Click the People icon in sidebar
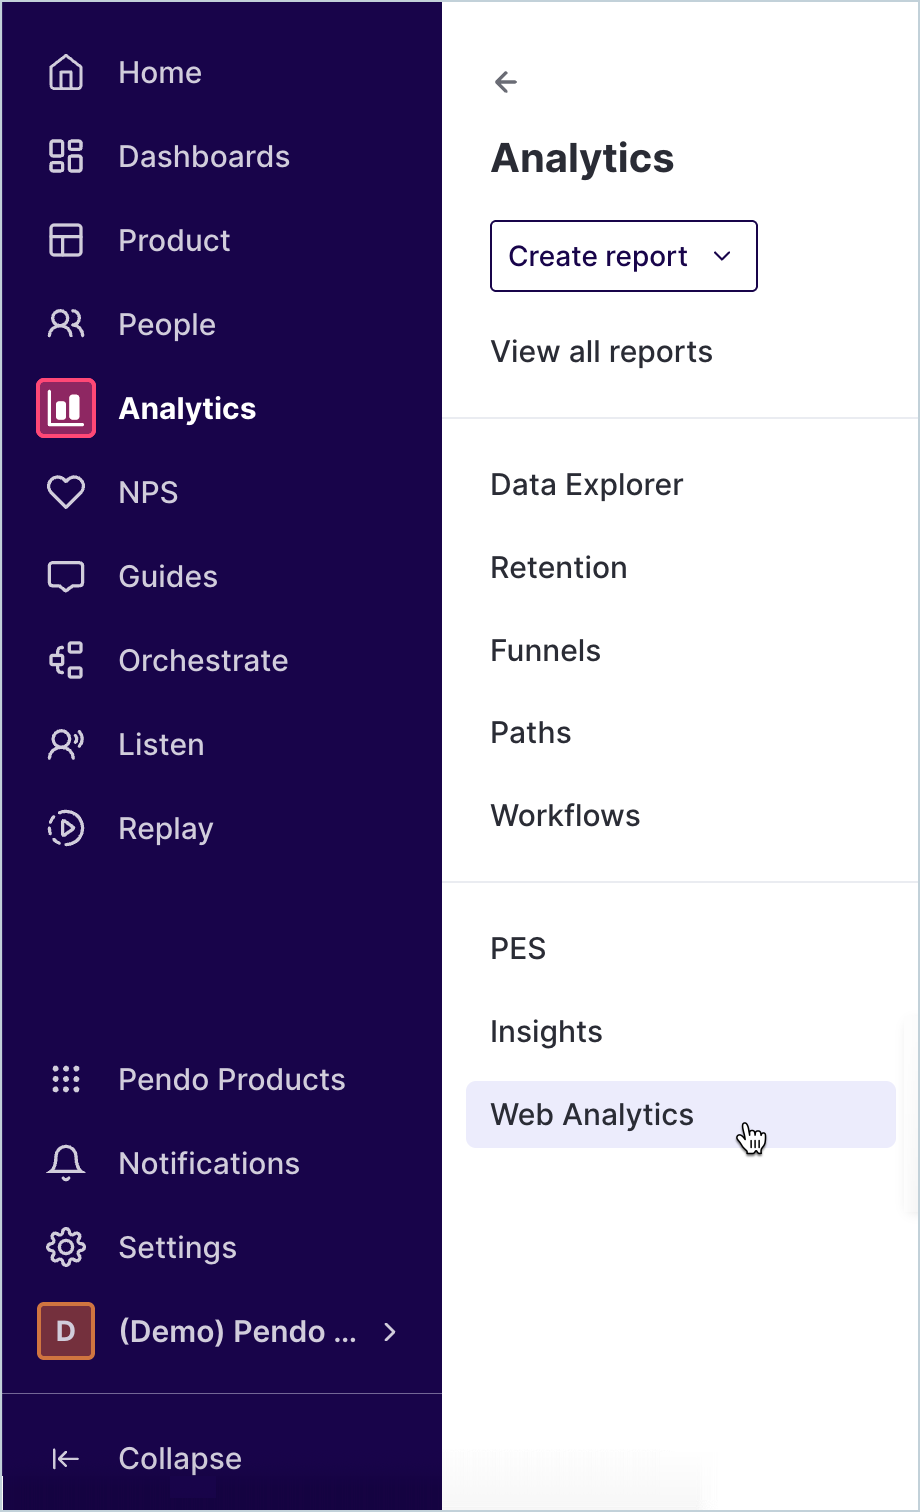Image resolution: width=920 pixels, height=1512 pixels. (x=66, y=325)
